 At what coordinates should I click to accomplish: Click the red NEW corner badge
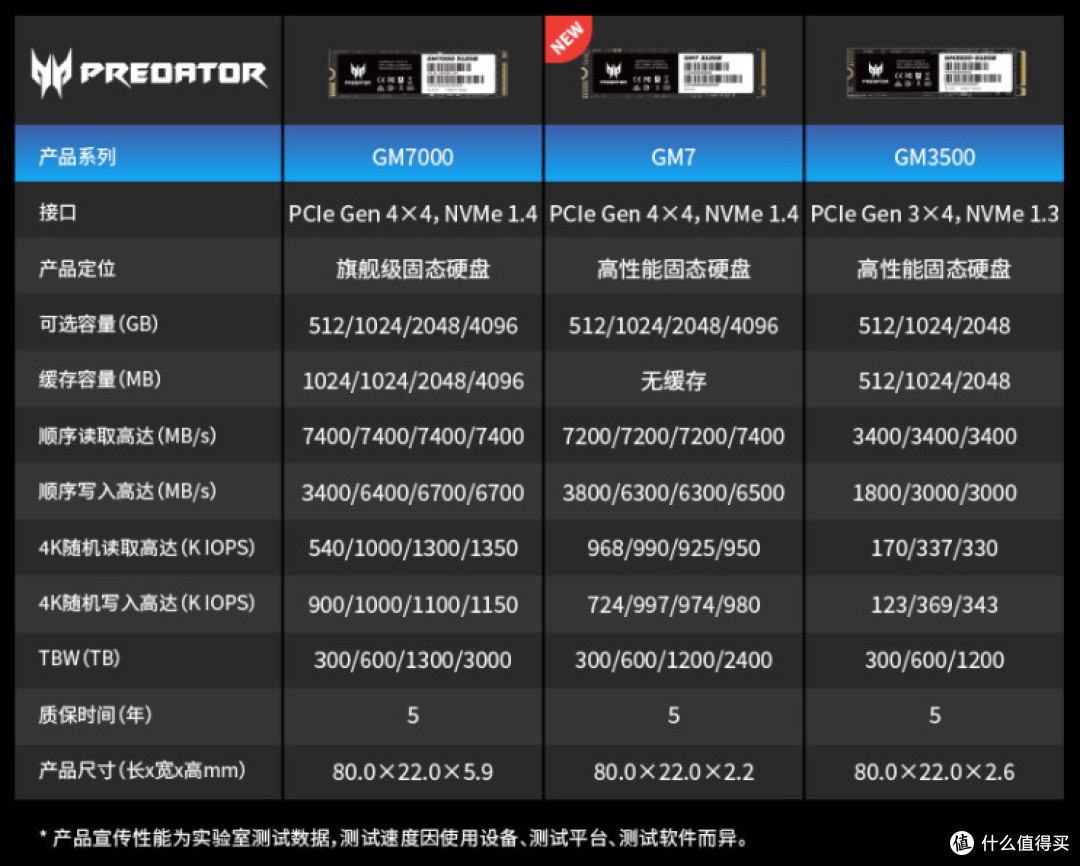click(566, 37)
